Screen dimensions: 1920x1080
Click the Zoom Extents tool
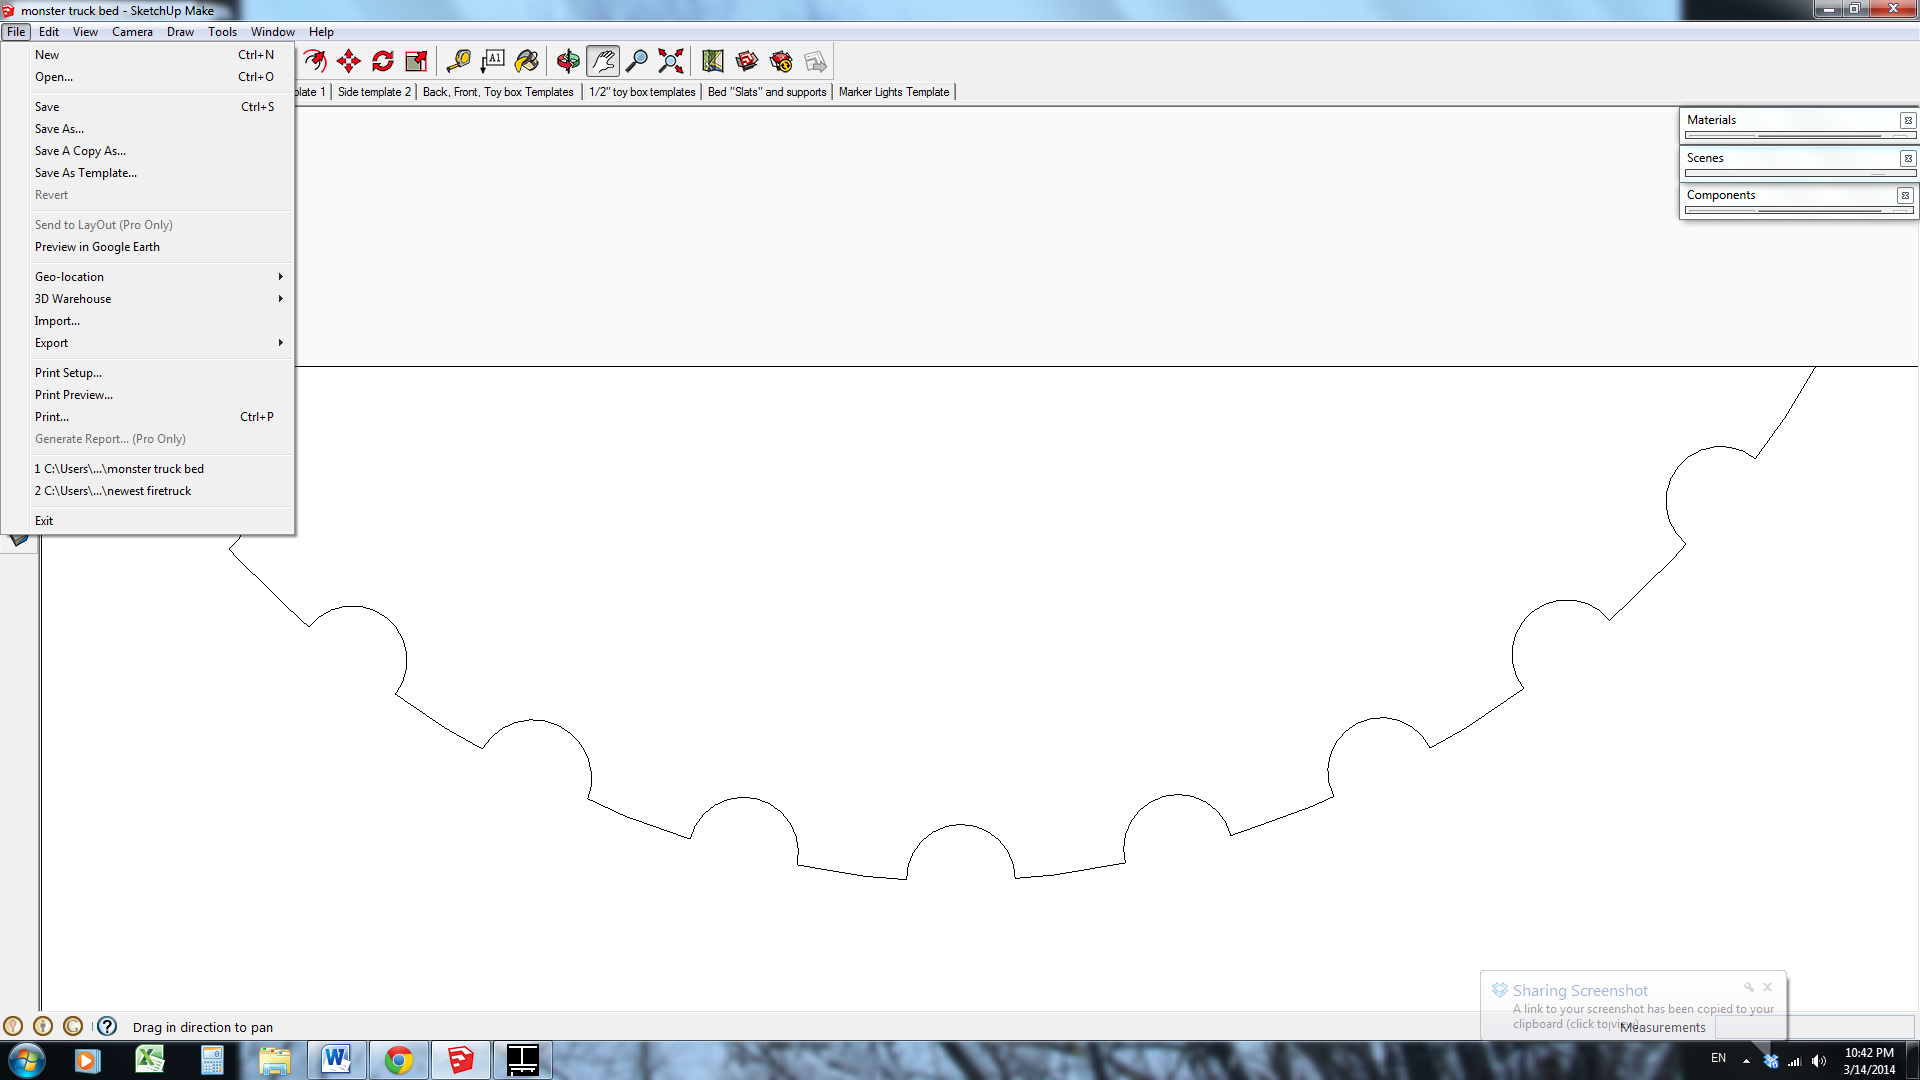tap(671, 62)
